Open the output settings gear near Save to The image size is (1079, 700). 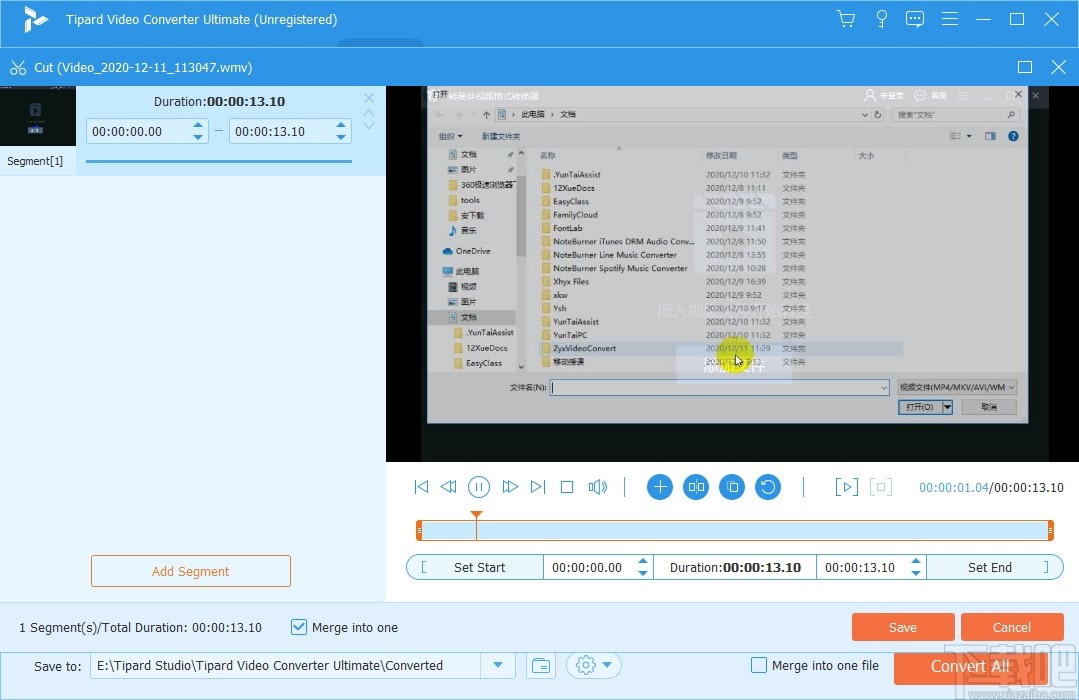click(586, 665)
